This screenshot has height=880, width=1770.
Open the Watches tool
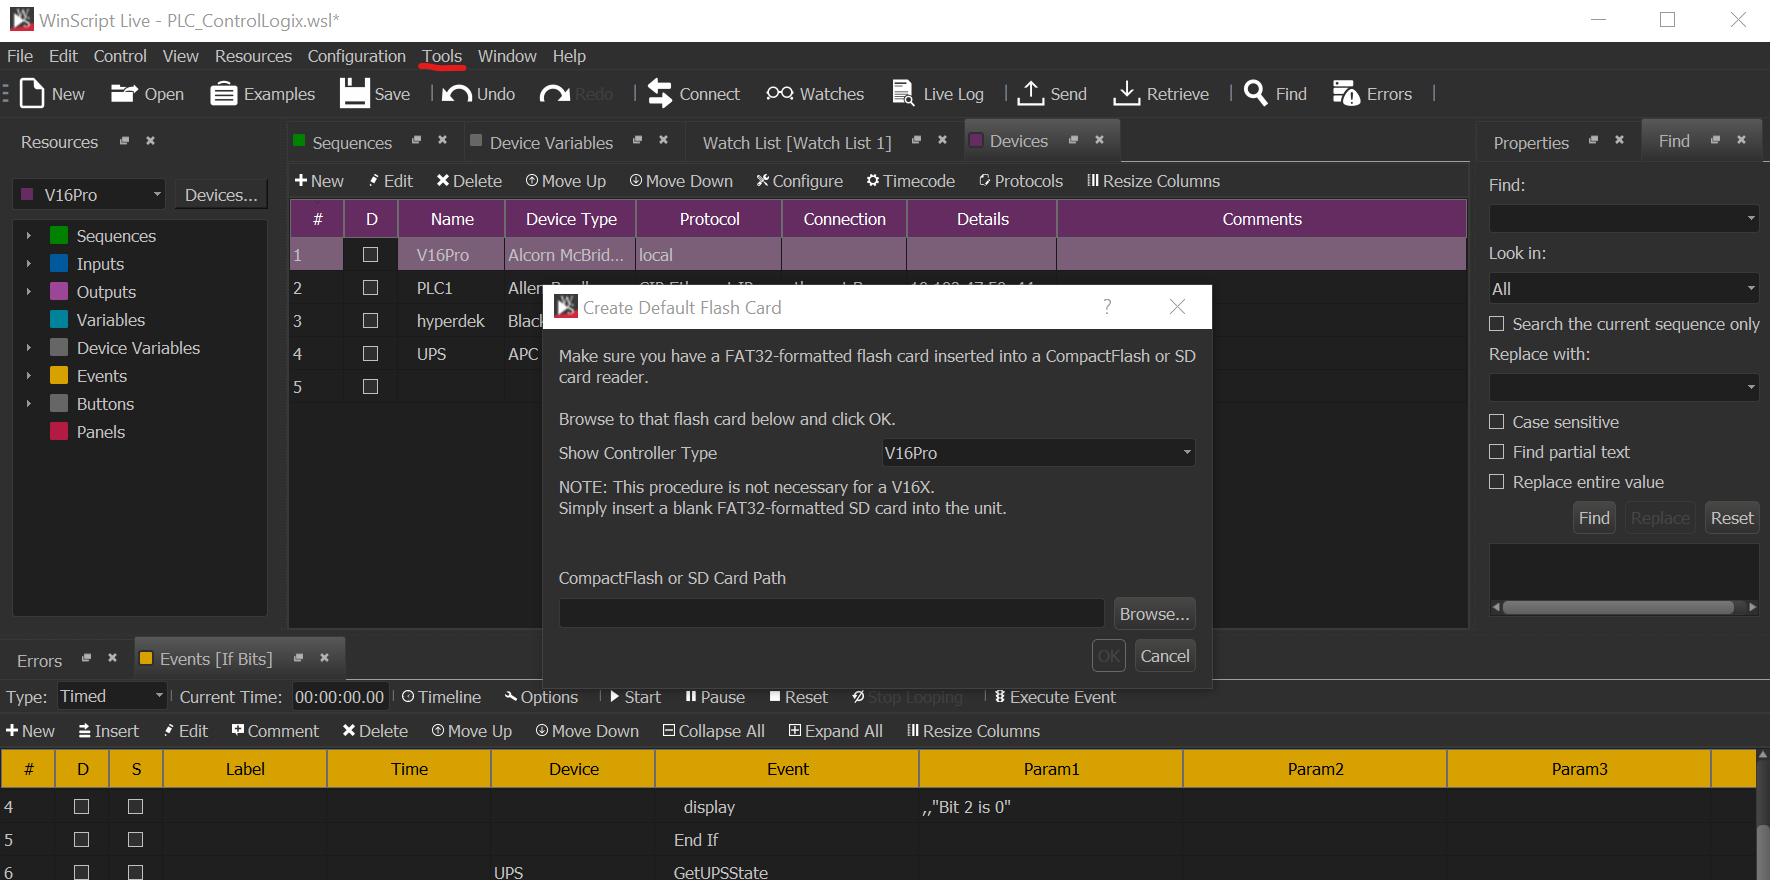[815, 94]
